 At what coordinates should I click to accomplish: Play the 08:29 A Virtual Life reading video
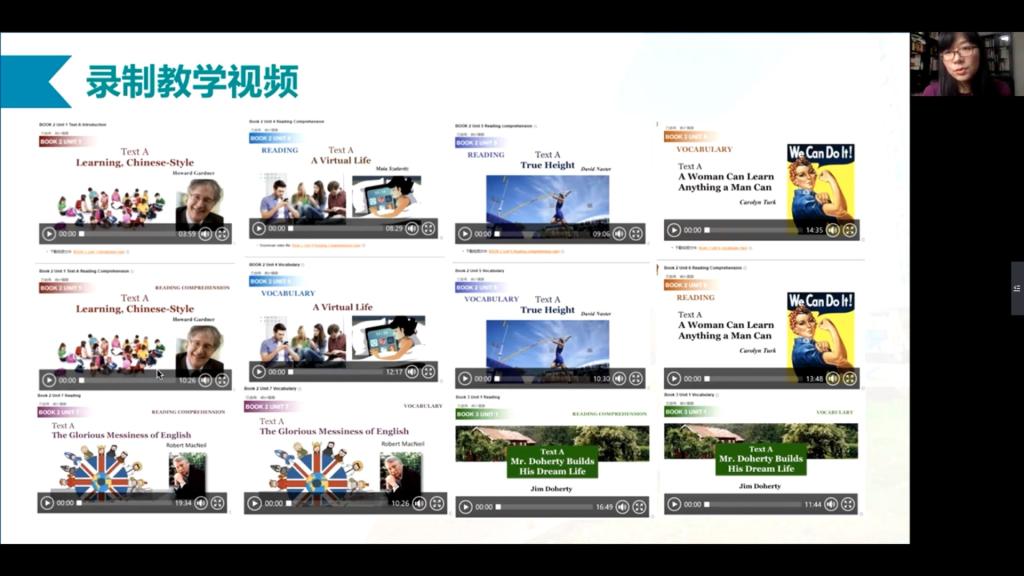point(259,229)
